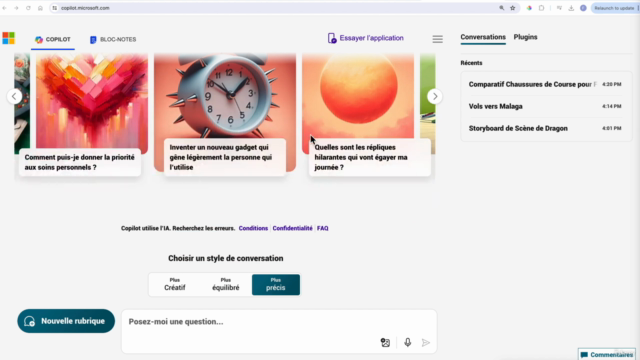Open the media controls toolbar icon

tap(559, 8)
